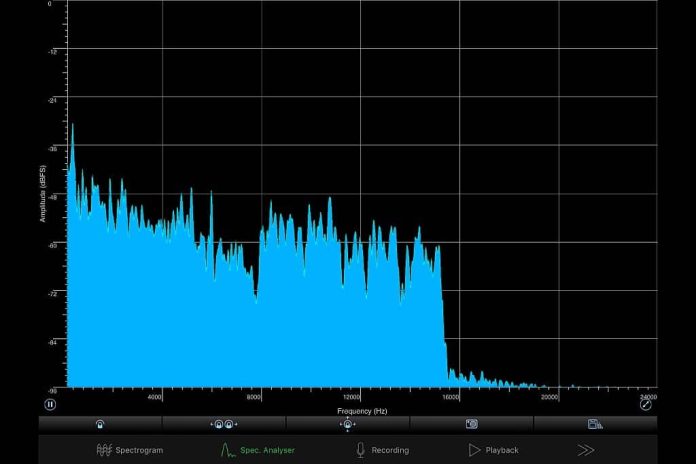Click the 12000 frequency tick label
Viewport: 696px width, 464px height.
(x=351, y=397)
